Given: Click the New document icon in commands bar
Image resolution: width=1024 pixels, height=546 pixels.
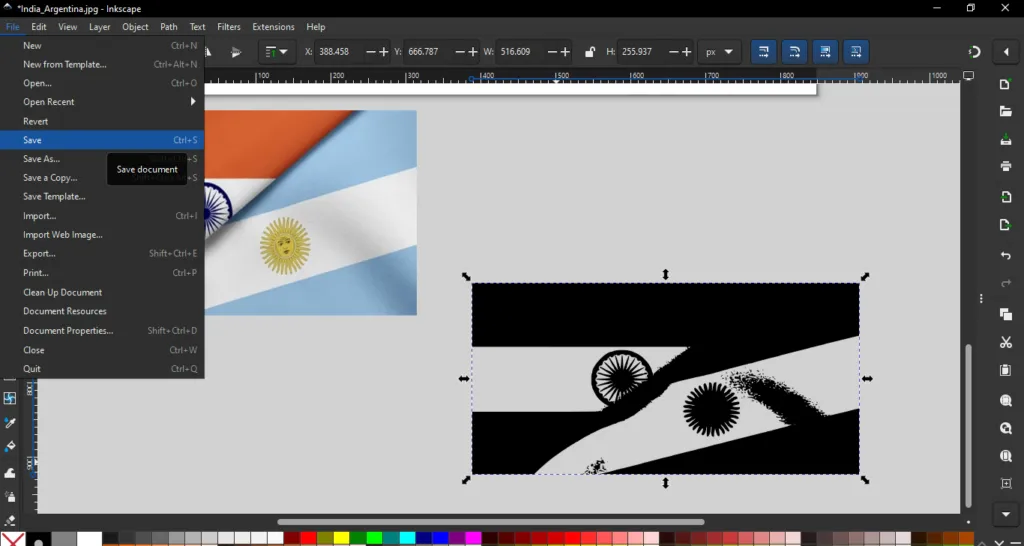Looking at the screenshot, I should 1006,85.
